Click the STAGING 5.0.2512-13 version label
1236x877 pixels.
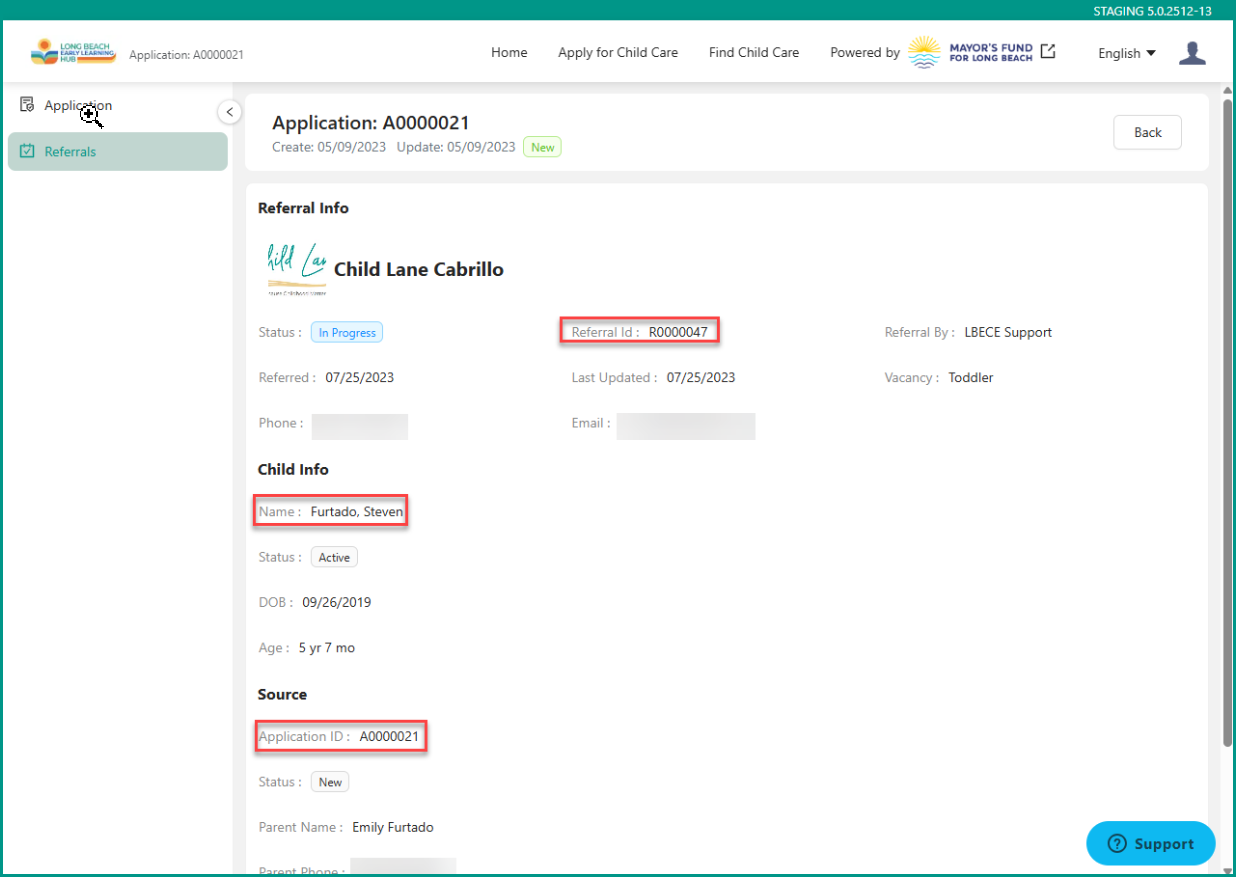1152,10
